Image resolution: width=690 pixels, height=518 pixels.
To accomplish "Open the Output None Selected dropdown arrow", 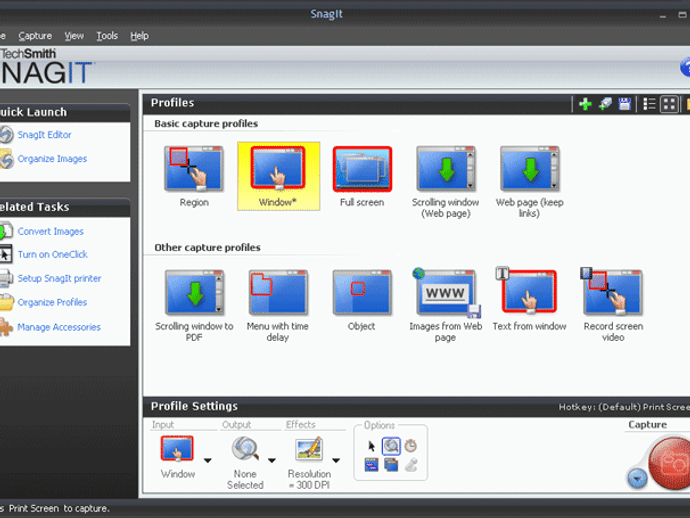I will [272, 460].
